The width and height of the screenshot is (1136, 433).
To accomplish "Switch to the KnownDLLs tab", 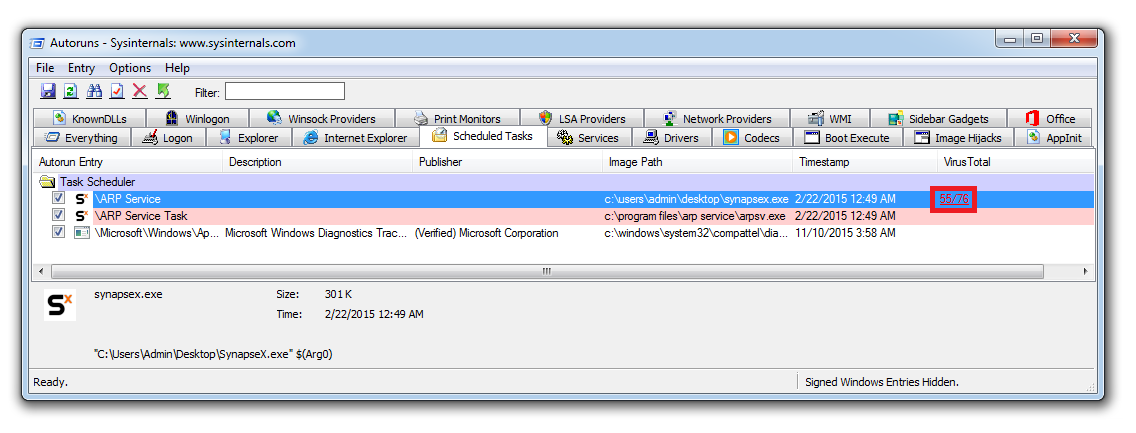I will point(89,119).
